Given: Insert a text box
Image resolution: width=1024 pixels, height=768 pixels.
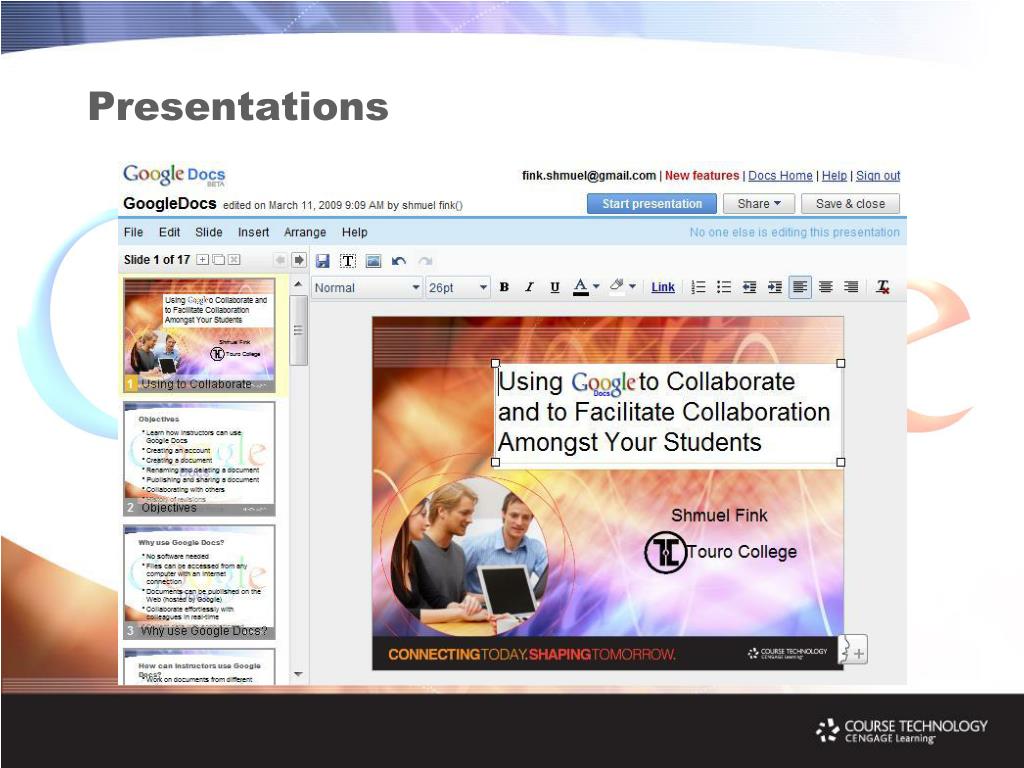Looking at the screenshot, I should click(348, 261).
